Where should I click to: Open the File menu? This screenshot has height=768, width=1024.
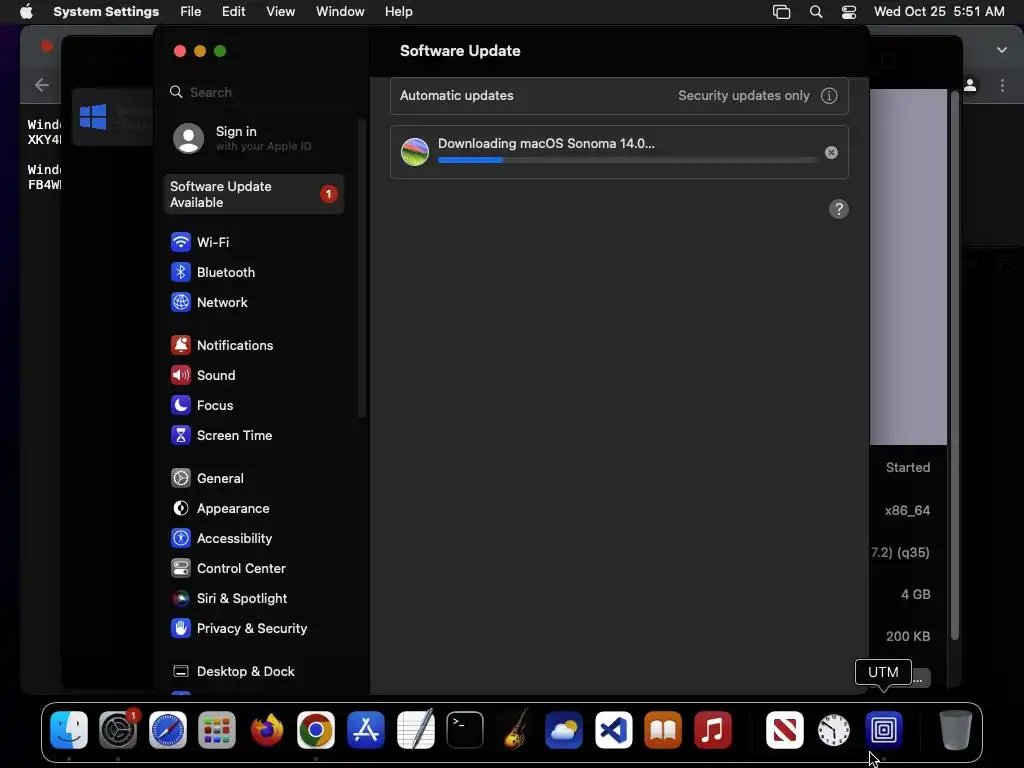point(191,12)
